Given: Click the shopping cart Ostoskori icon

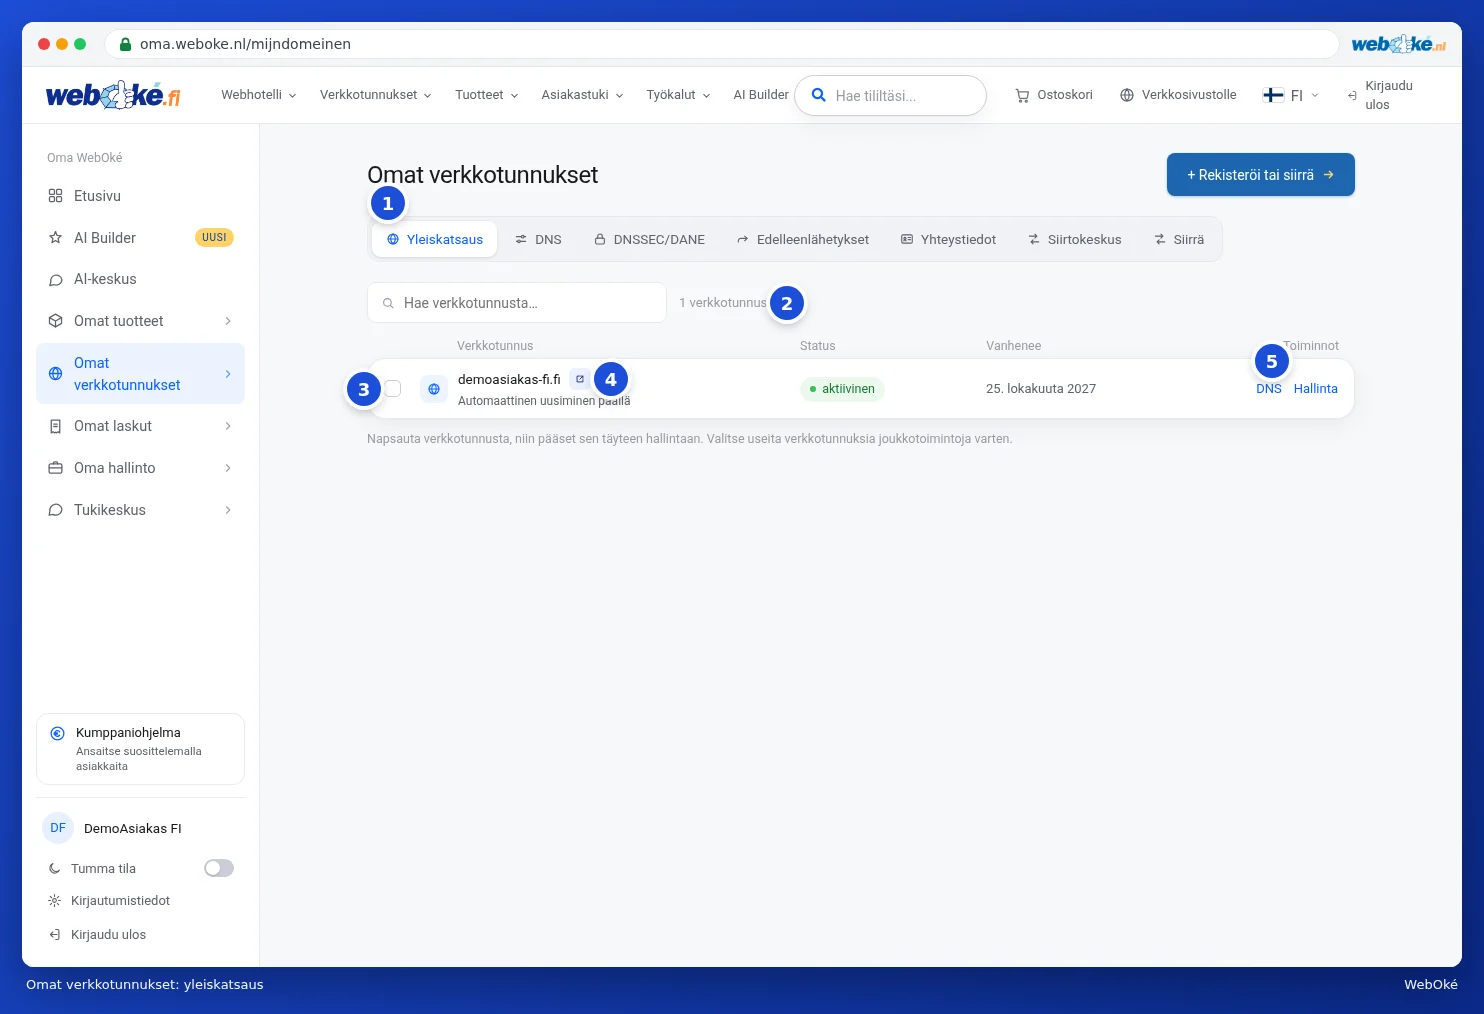Looking at the screenshot, I should pos(1022,96).
